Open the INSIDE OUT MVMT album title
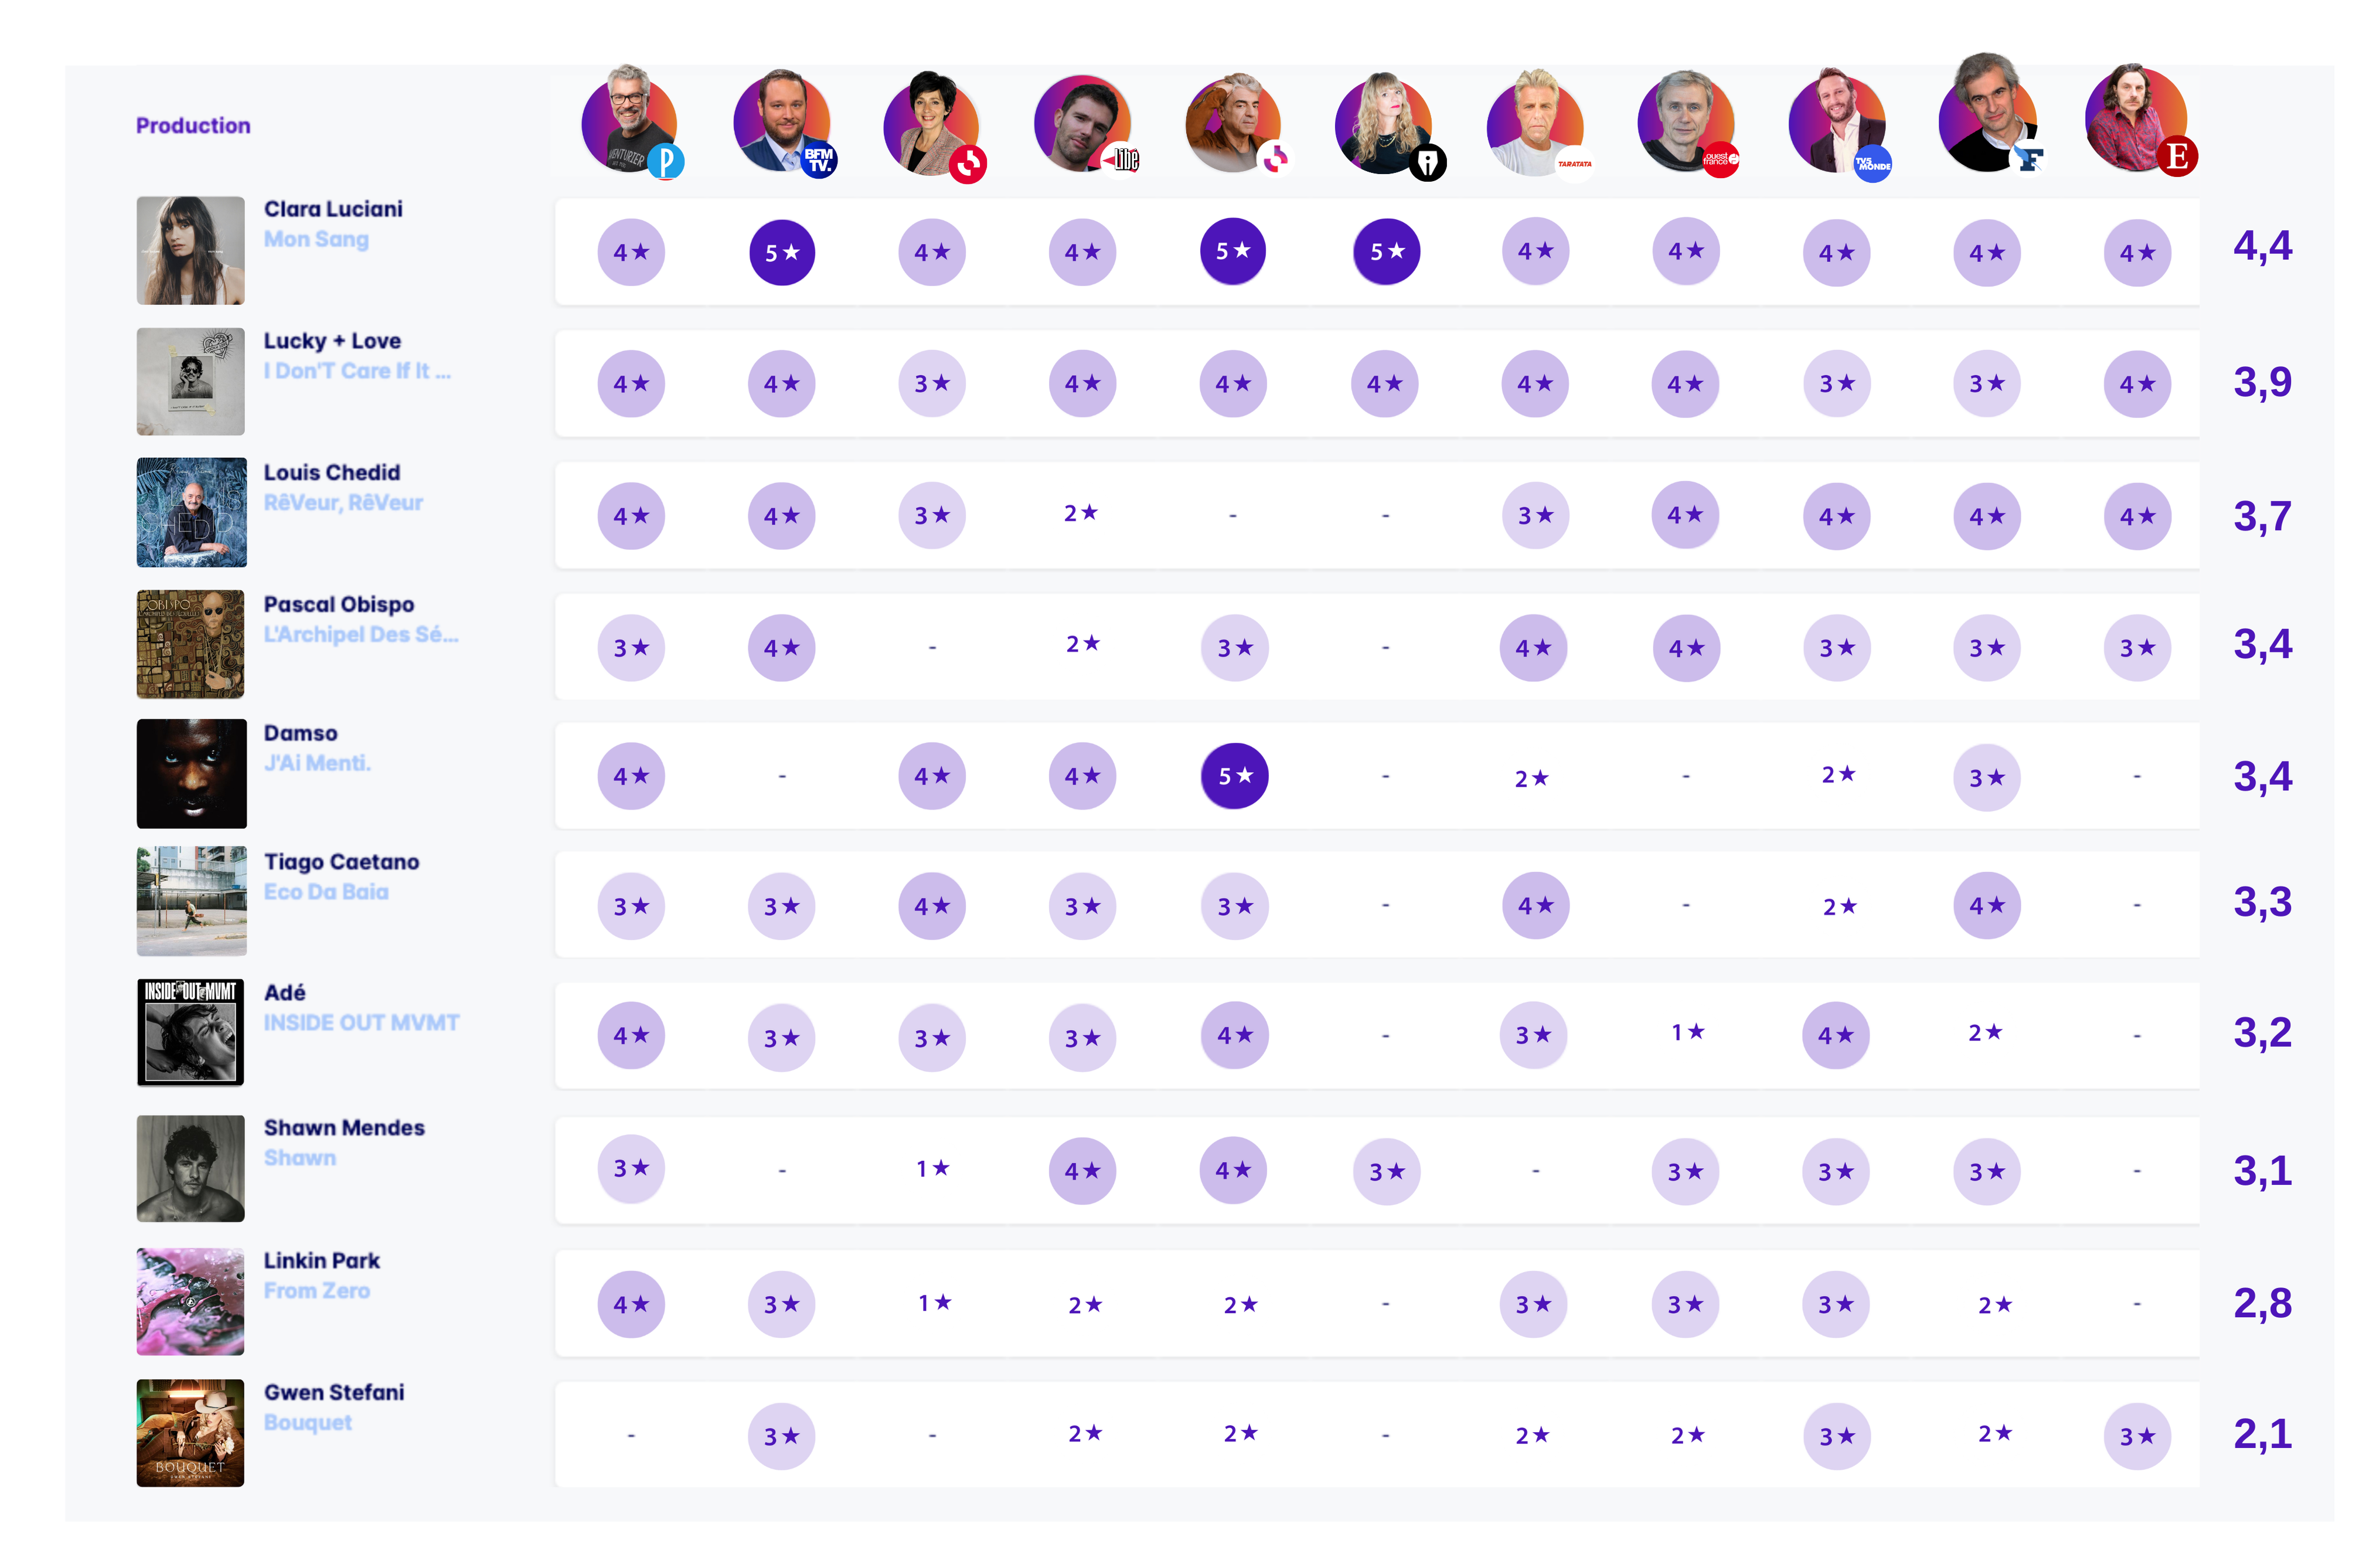 (x=361, y=1022)
